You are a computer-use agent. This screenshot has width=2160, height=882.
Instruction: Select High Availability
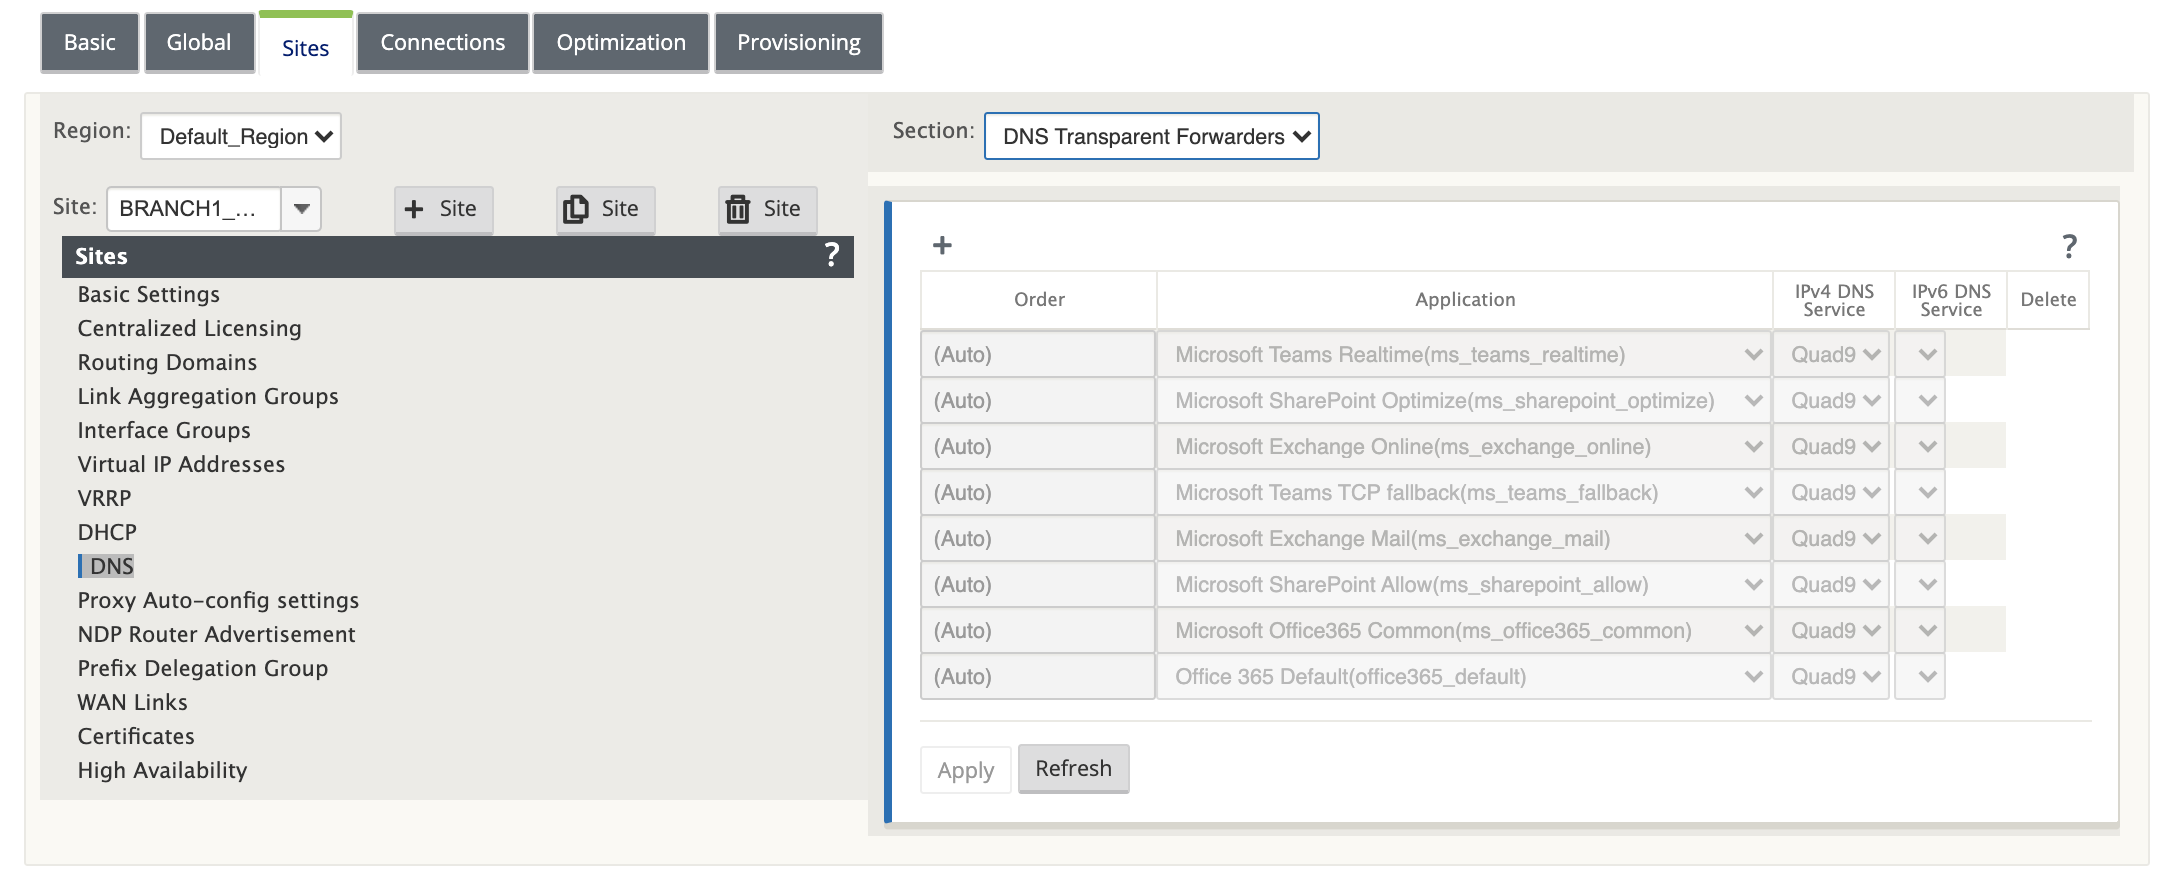point(162,770)
